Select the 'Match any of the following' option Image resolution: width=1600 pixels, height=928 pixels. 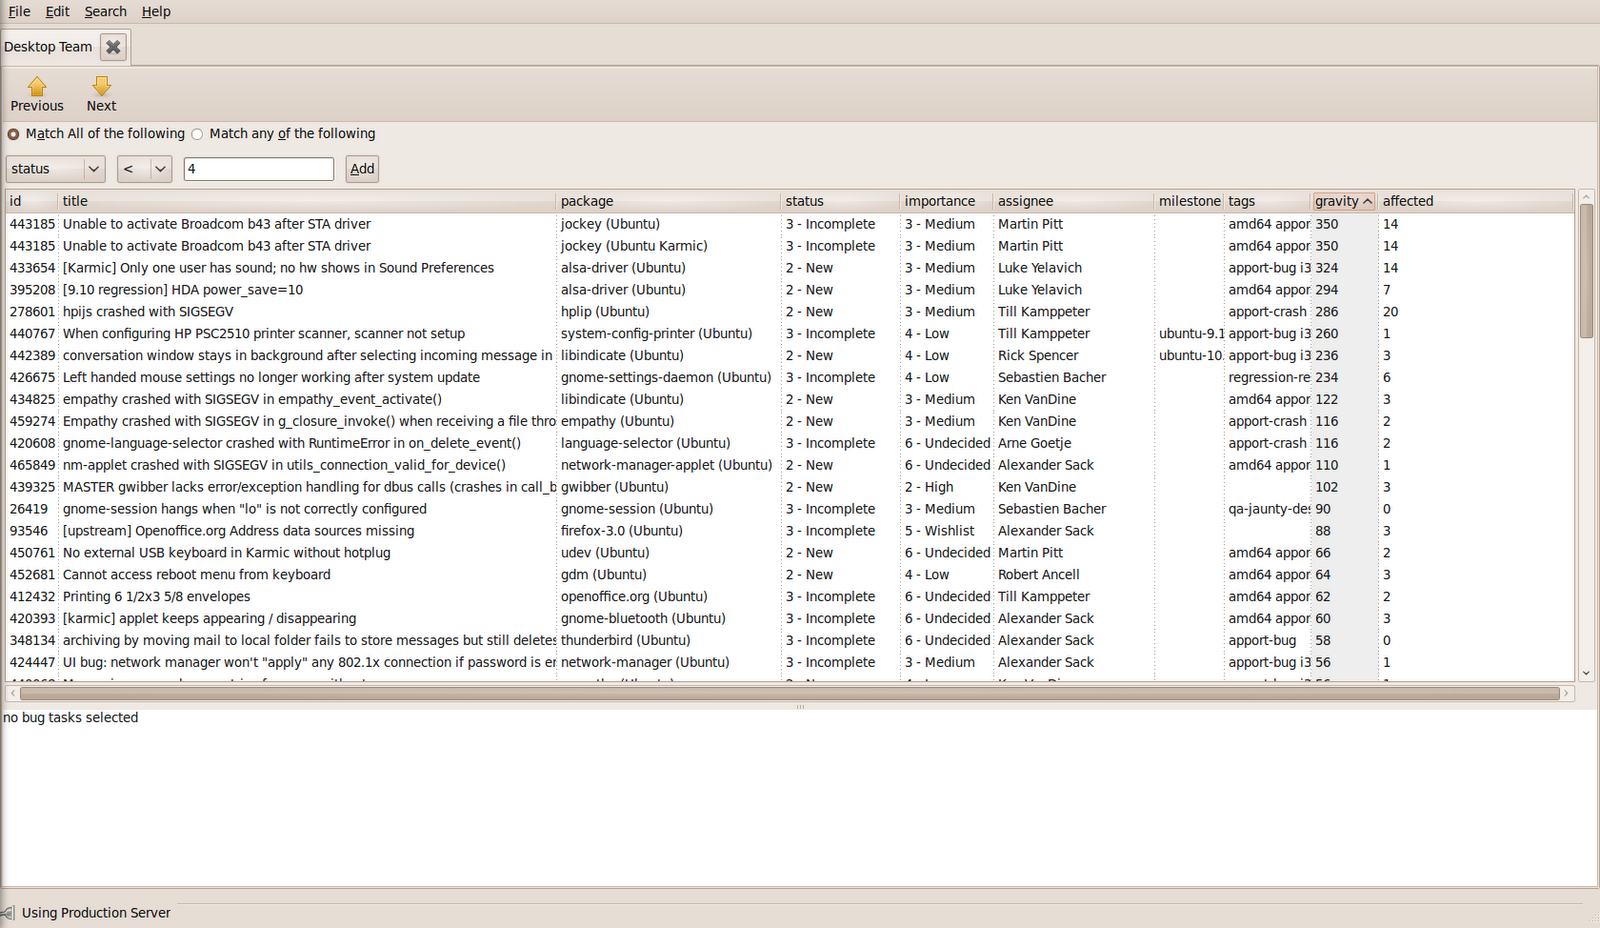(283, 134)
